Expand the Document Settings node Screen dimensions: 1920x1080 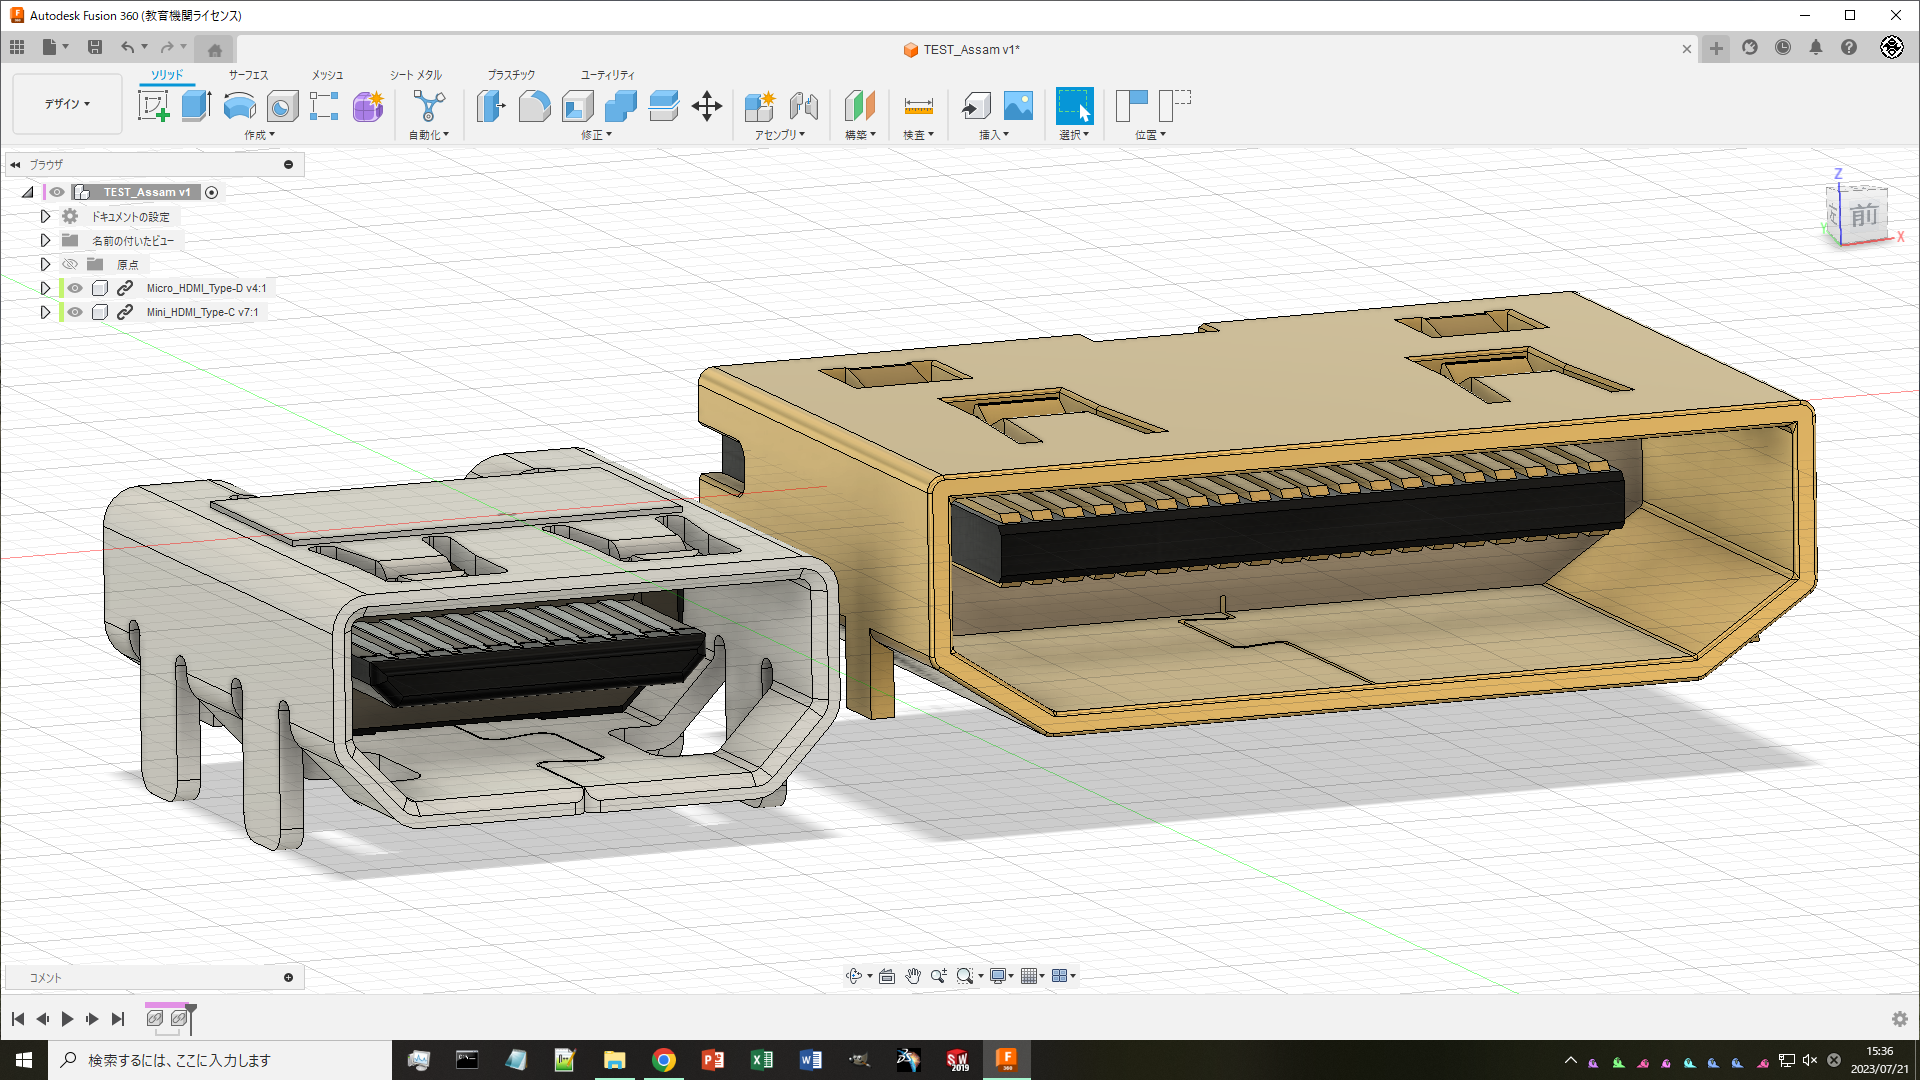(45, 216)
